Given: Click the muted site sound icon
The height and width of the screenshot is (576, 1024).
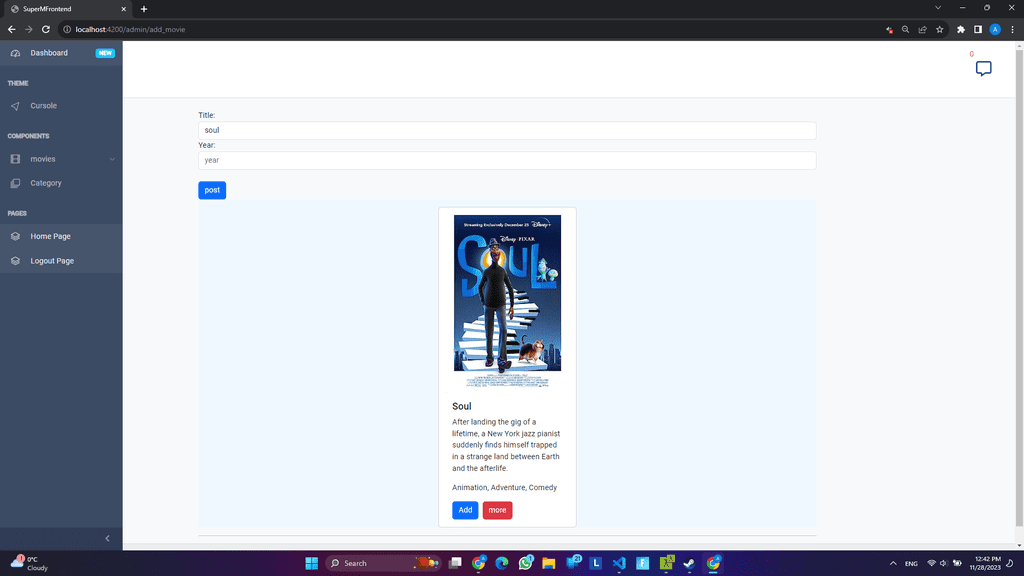Looking at the screenshot, I should pyautogui.click(x=889, y=29).
